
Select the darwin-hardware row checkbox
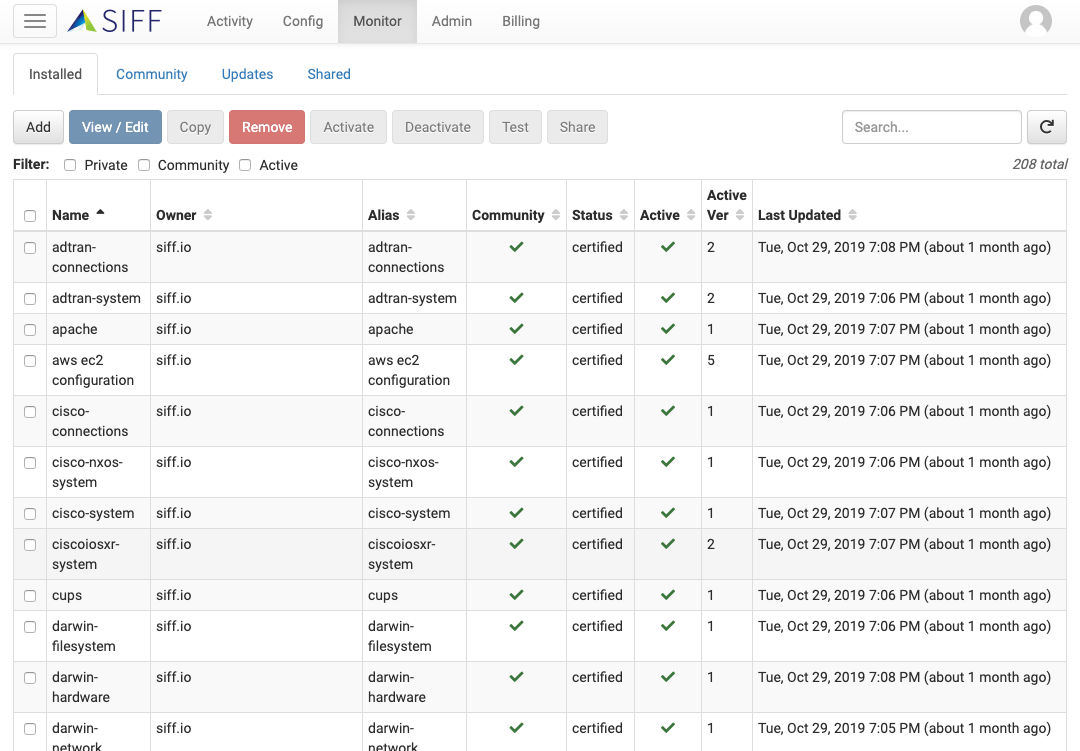click(30, 677)
